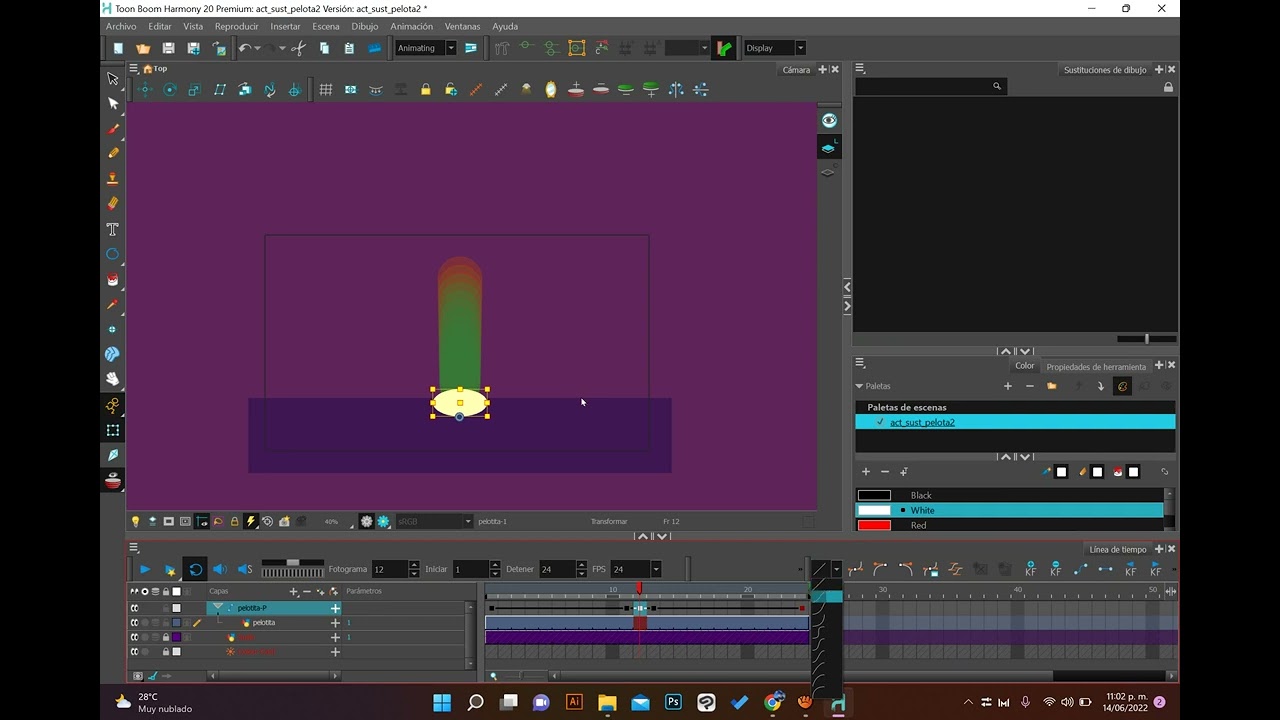
Task: Toggle lock on purple color layer
Action: (166, 637)
